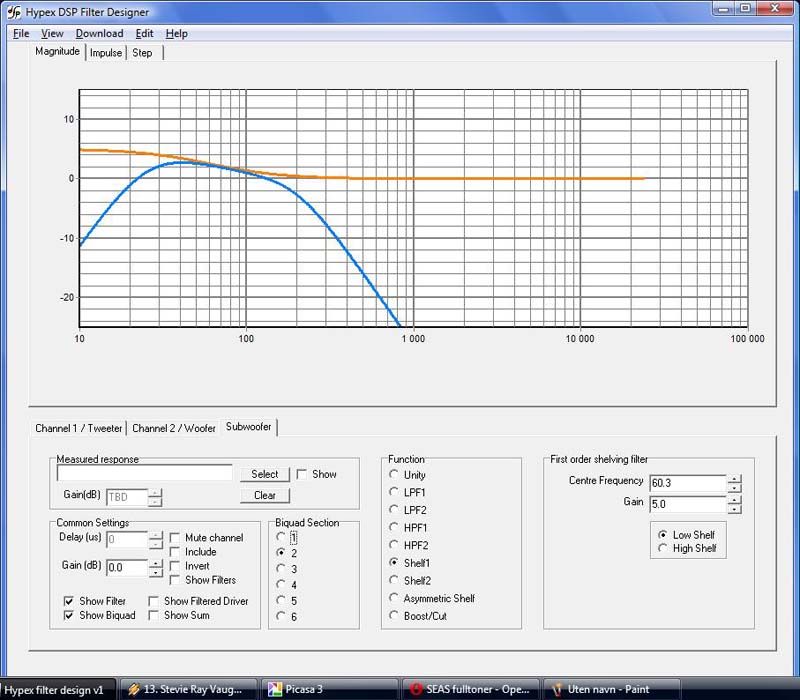Decrease Common Settings Gain with down arrow
Screen dimensions: 800x700
156,572
